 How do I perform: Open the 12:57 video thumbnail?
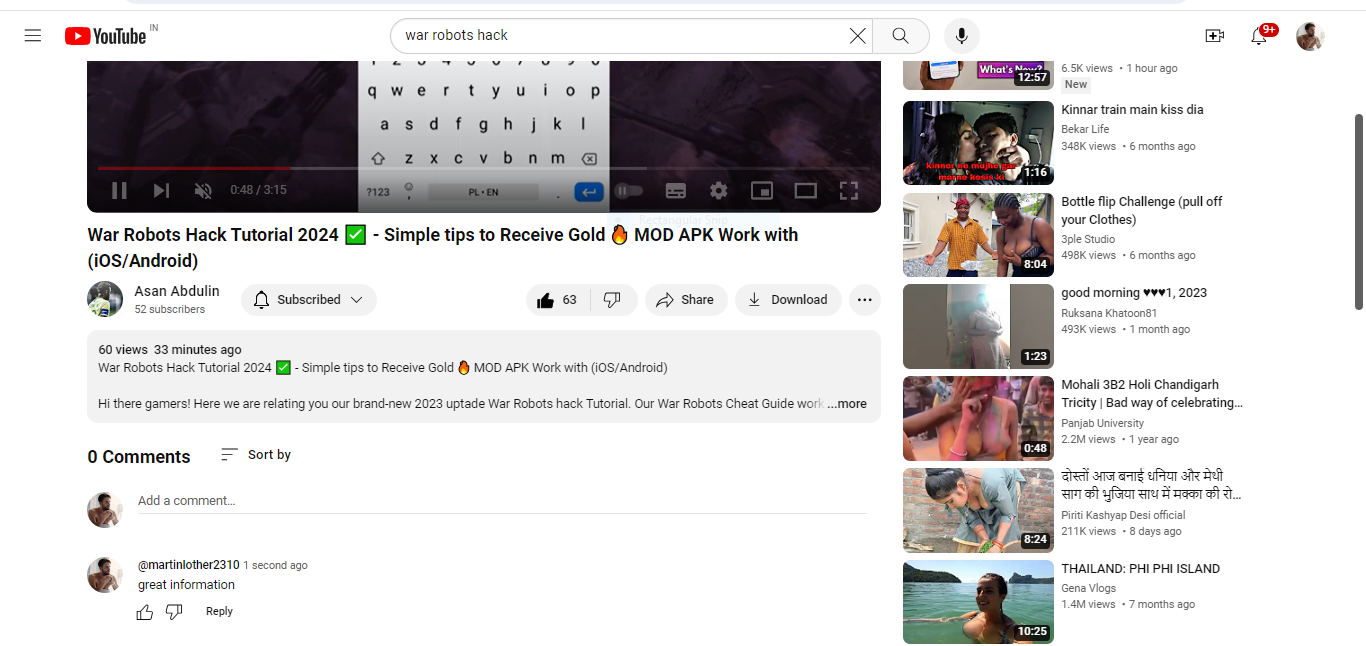(x=978, y=73)
